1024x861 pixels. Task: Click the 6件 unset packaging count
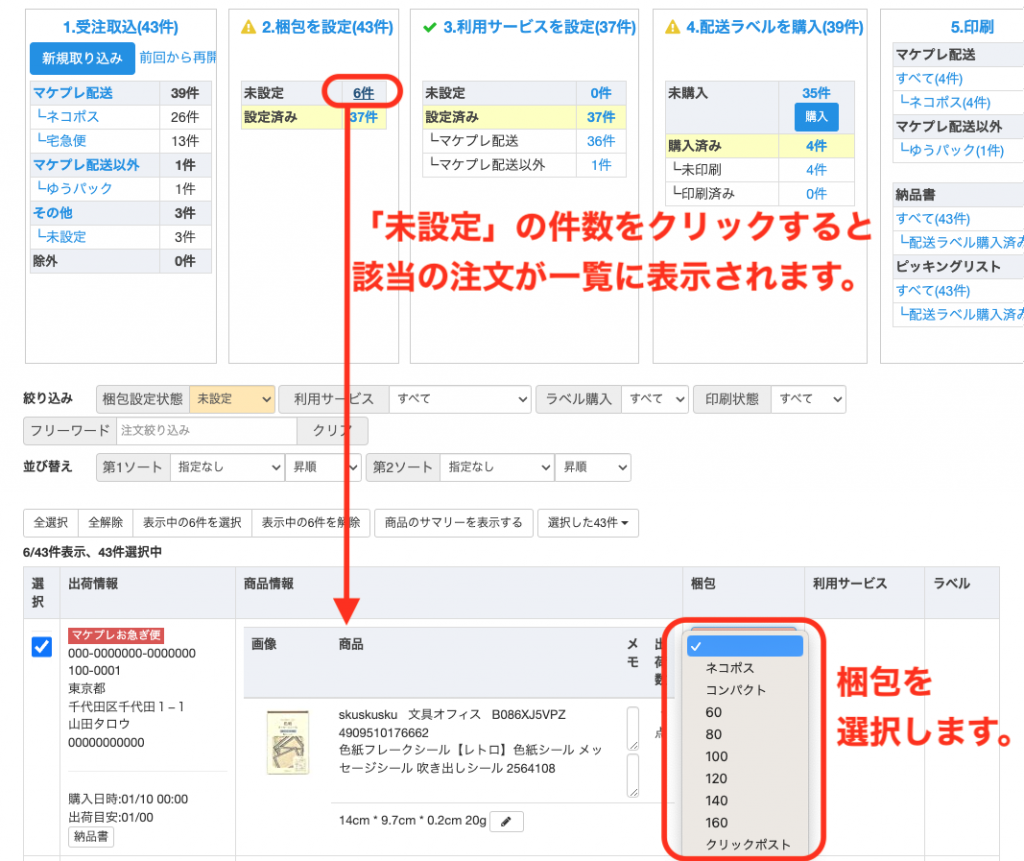coord(363,93)
